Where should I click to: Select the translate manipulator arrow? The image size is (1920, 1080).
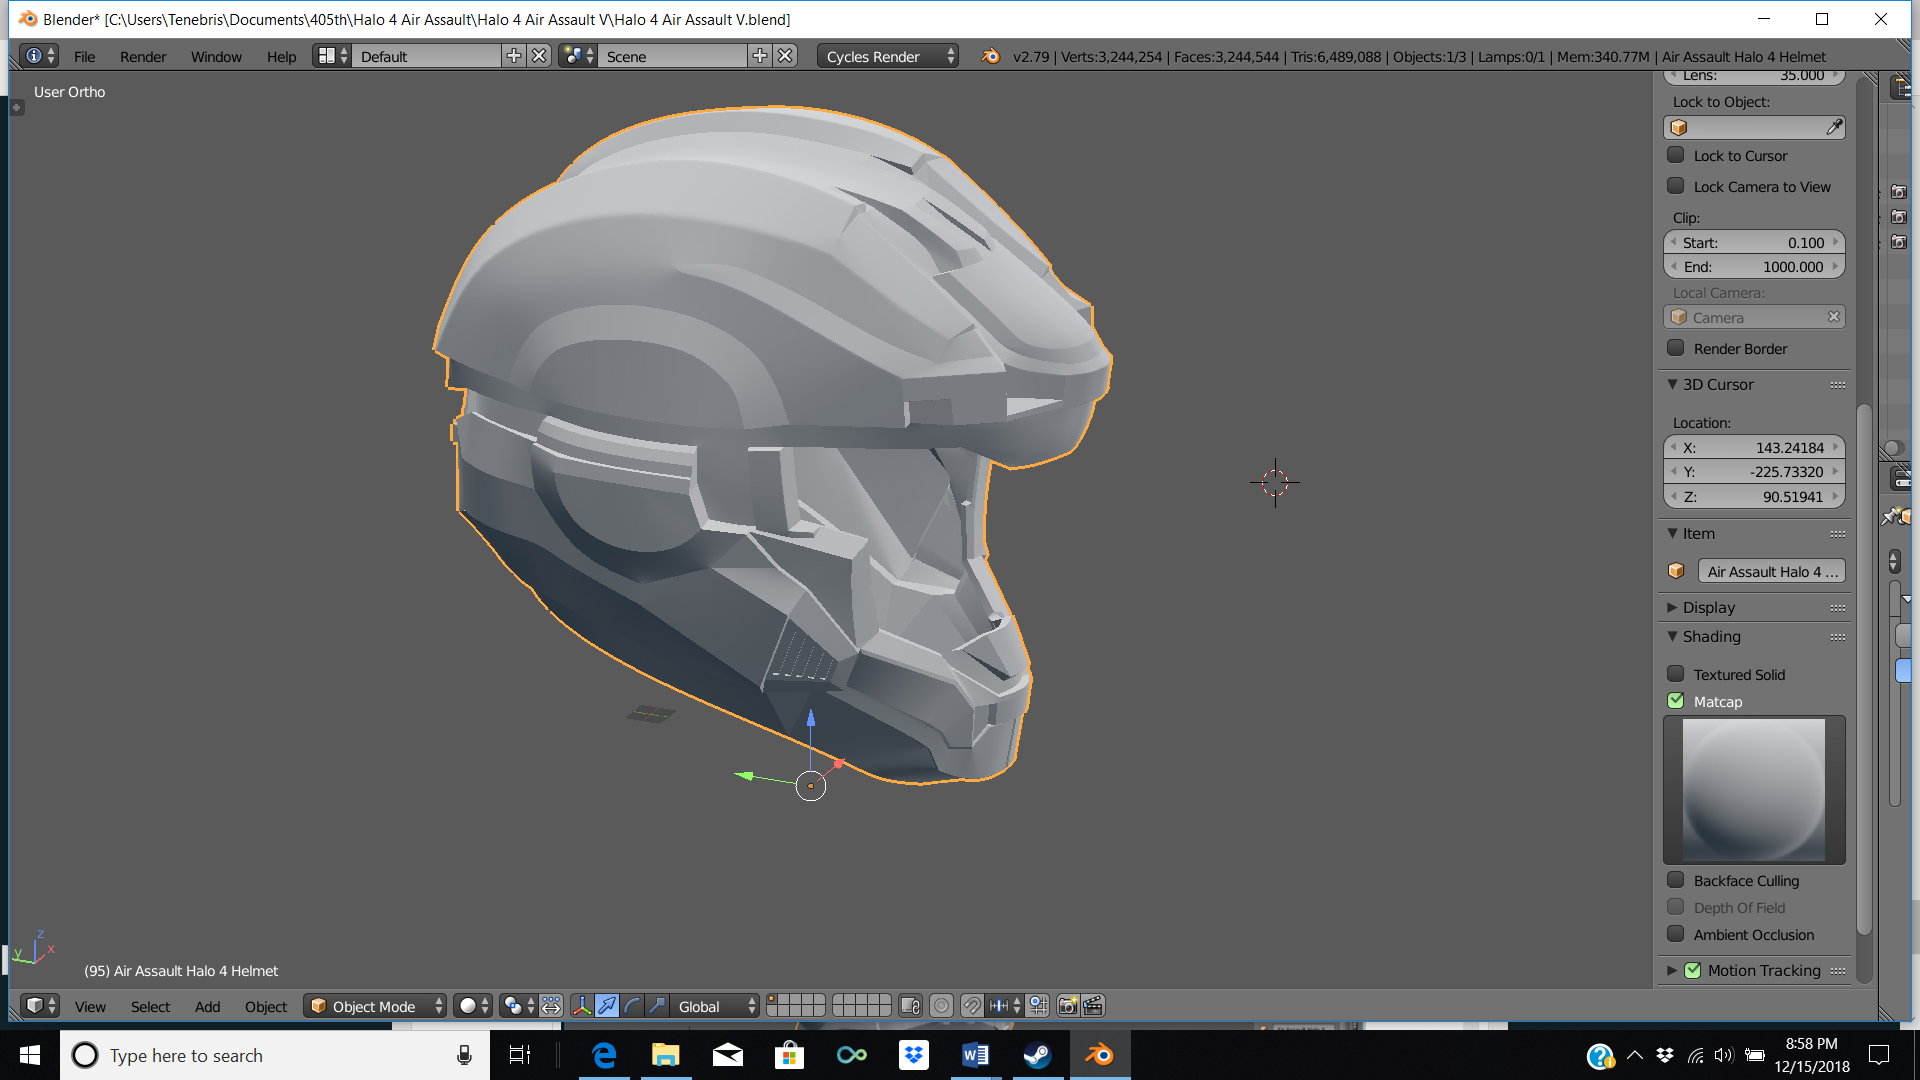607,1006
